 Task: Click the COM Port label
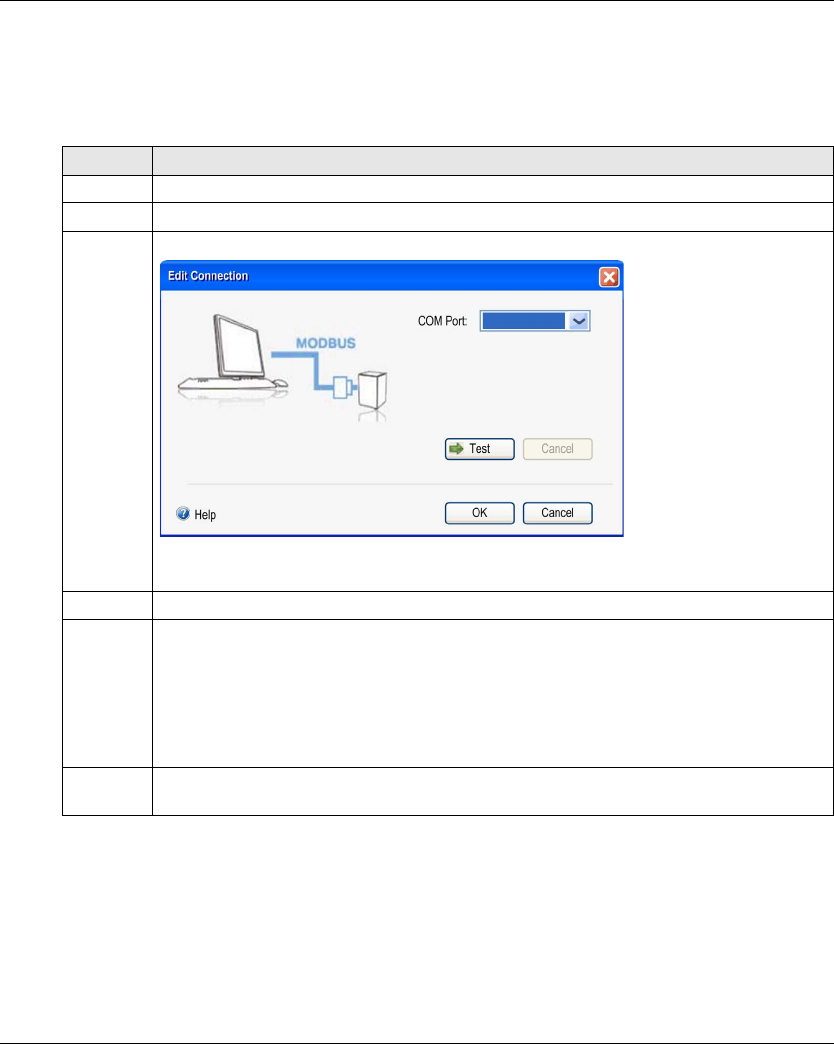point(442,321)
